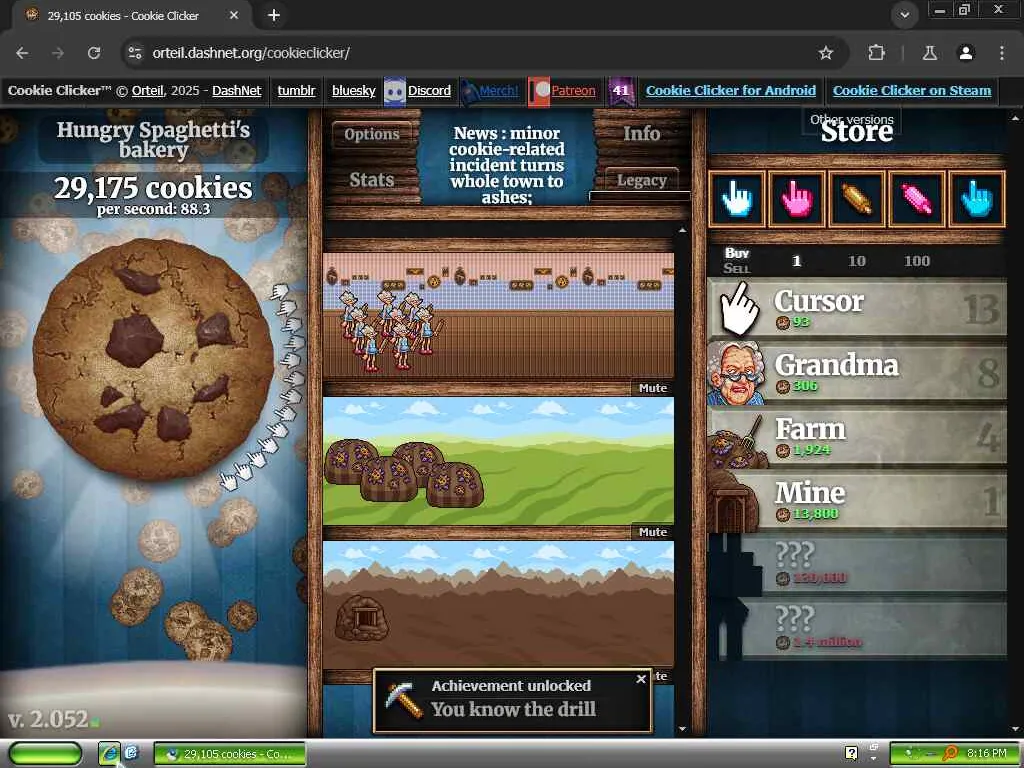Open the Stats menu

coord(372,180)
